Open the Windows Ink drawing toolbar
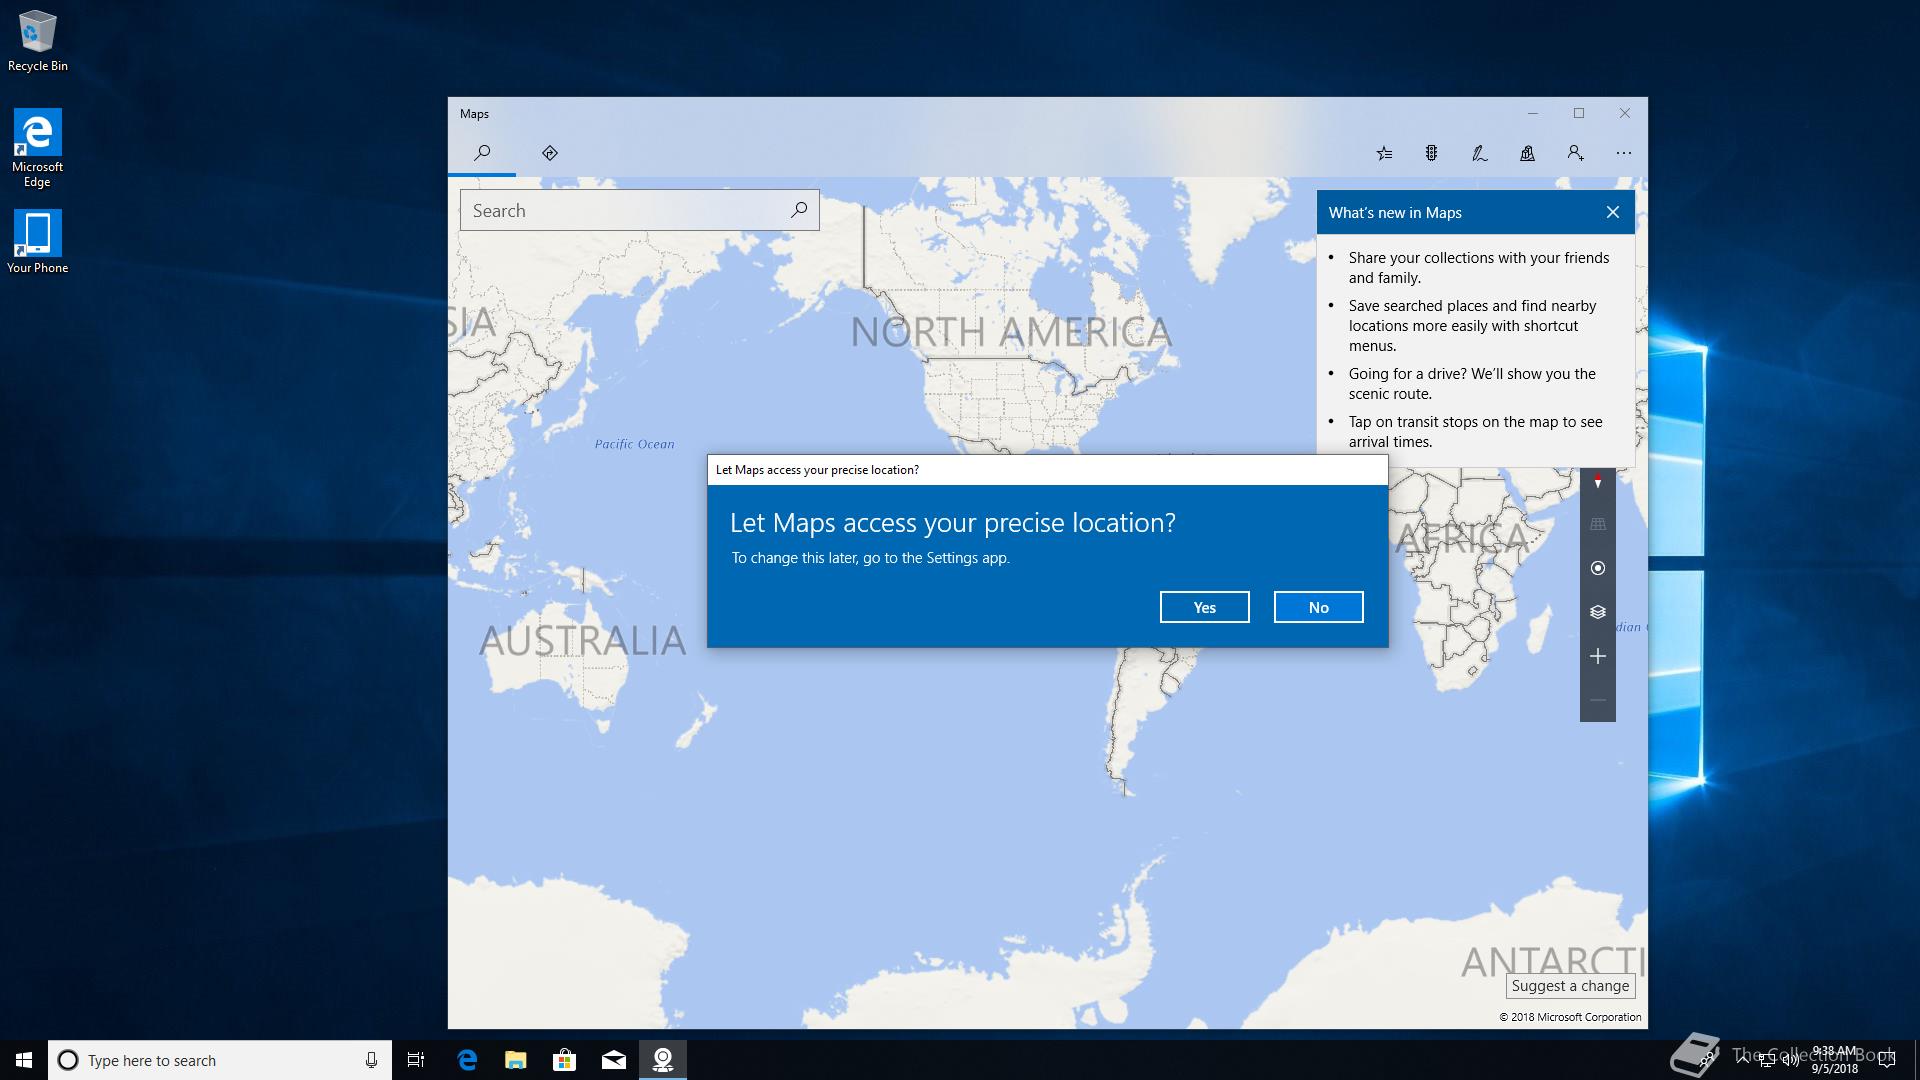 1479,153
